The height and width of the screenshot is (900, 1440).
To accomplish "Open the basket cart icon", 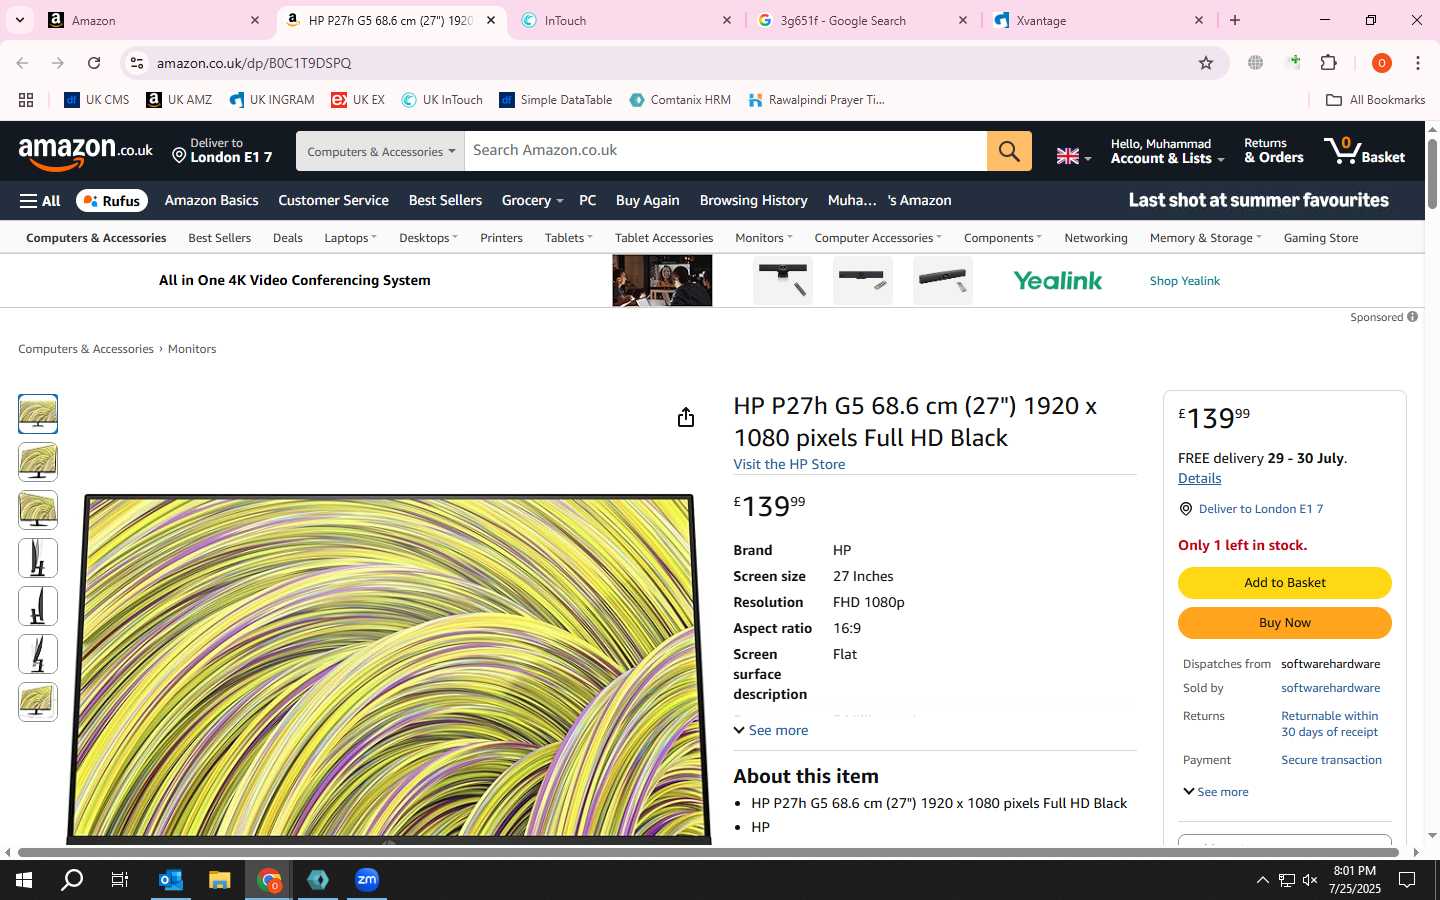I will click(1365, 151).
